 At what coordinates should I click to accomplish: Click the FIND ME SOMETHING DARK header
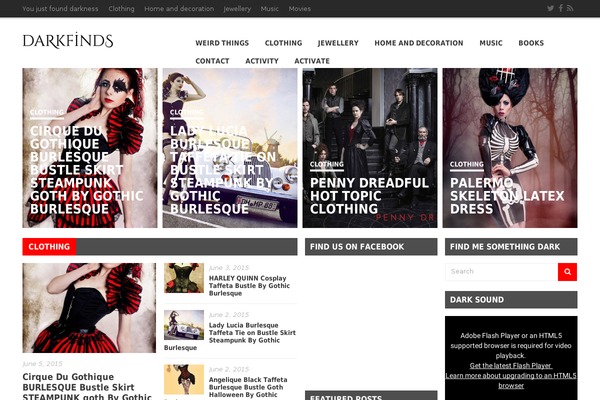[511, 247]
